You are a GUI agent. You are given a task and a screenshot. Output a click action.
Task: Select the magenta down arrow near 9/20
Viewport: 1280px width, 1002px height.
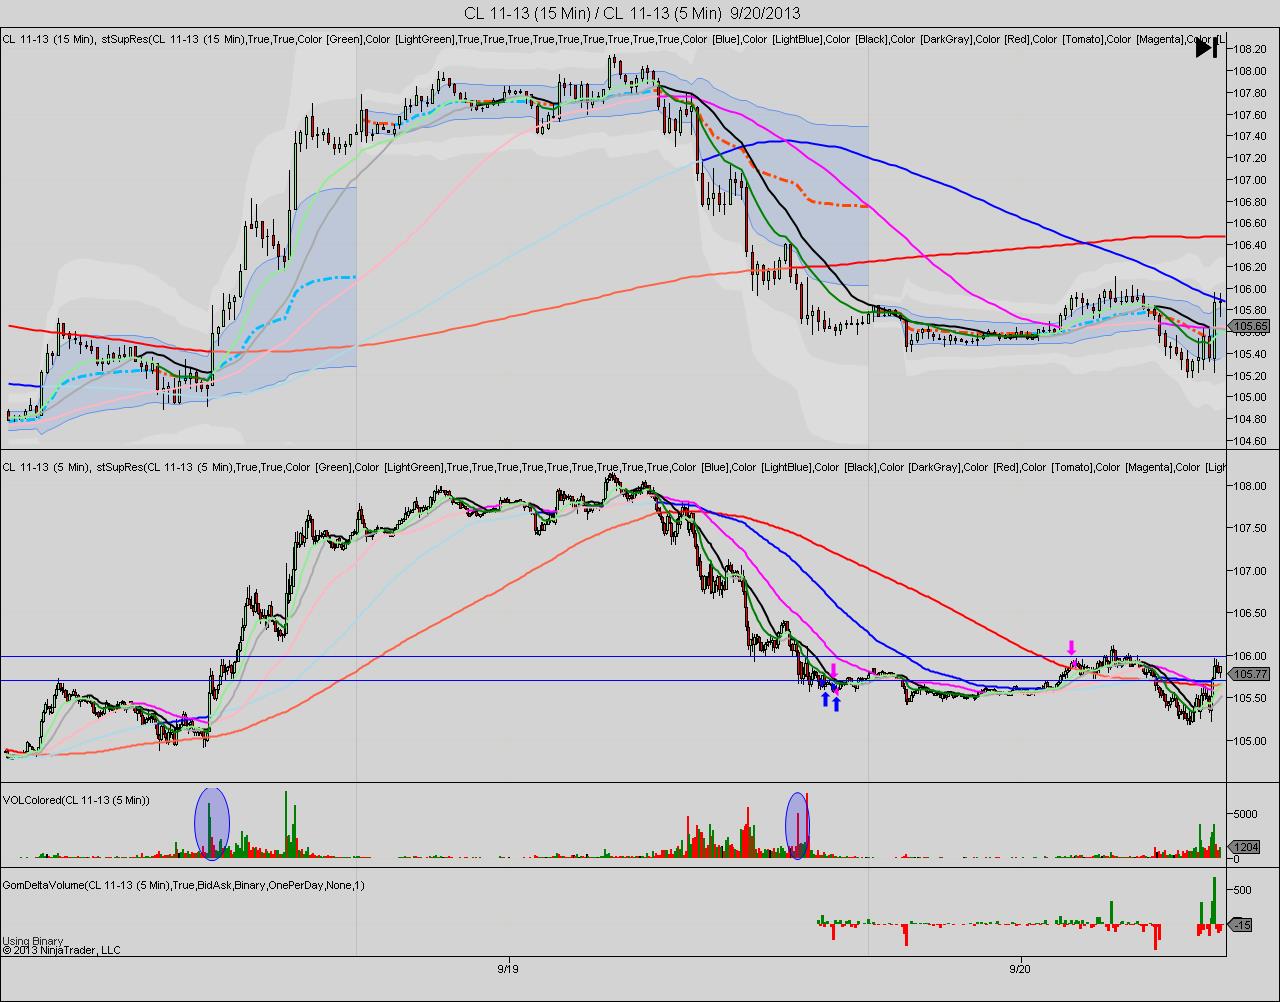tap(1072, 647)
